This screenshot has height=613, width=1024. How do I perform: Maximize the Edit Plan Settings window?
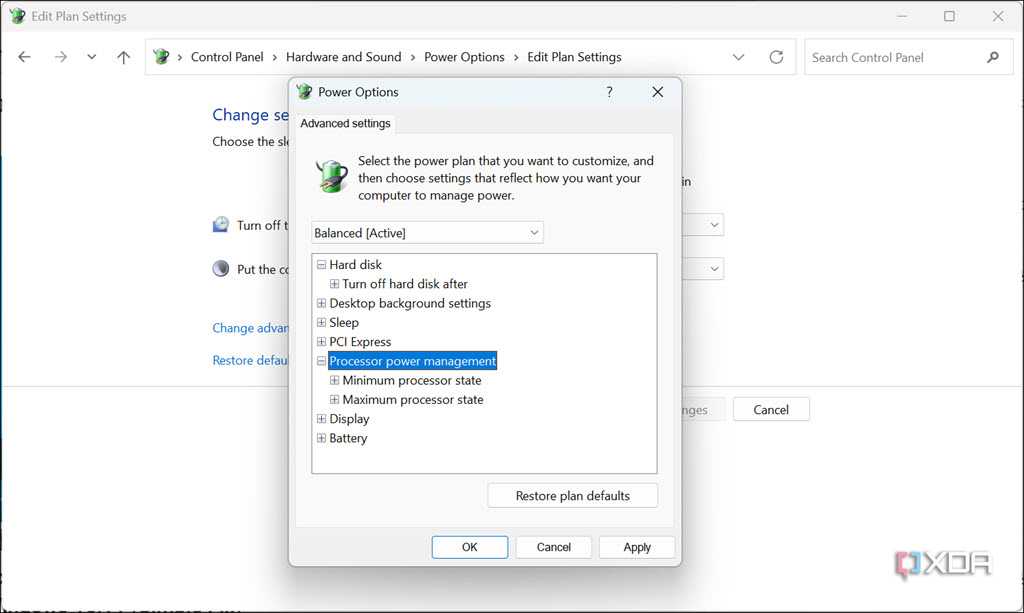[x=949, y=16]
